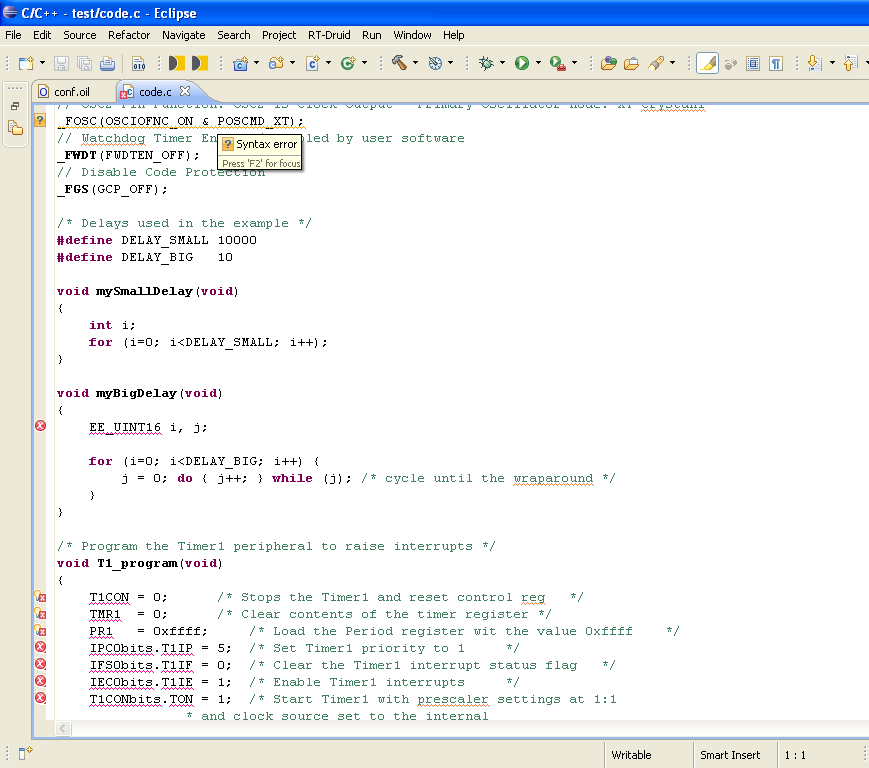The image size is (869, 768).
Task: Click the footprints toolbar icon
Action: coord(731,64)
